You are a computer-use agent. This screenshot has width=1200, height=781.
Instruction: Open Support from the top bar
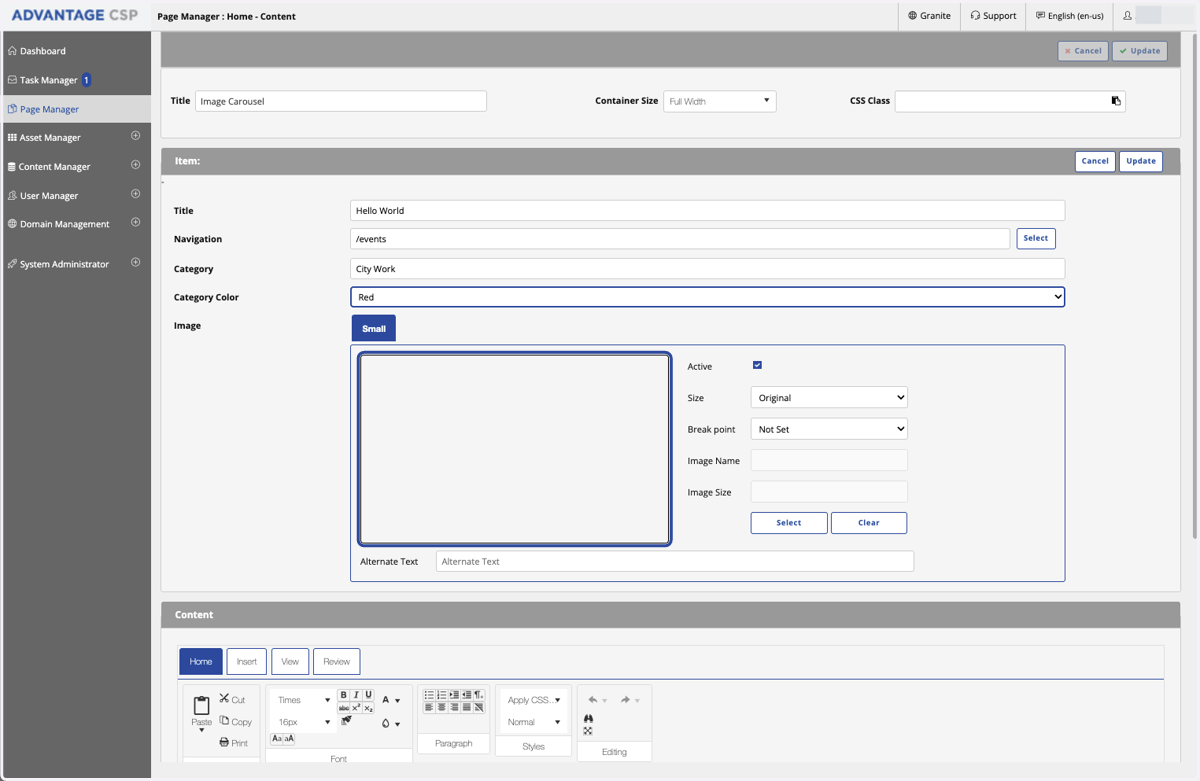pyautogui.click(x=993, y=16)
